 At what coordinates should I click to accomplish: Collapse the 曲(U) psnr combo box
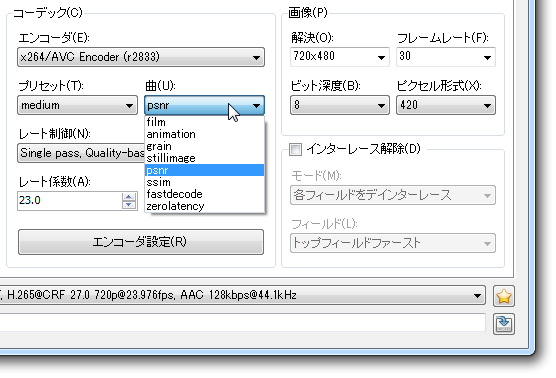pyautogui.click(x=204, y=105)
